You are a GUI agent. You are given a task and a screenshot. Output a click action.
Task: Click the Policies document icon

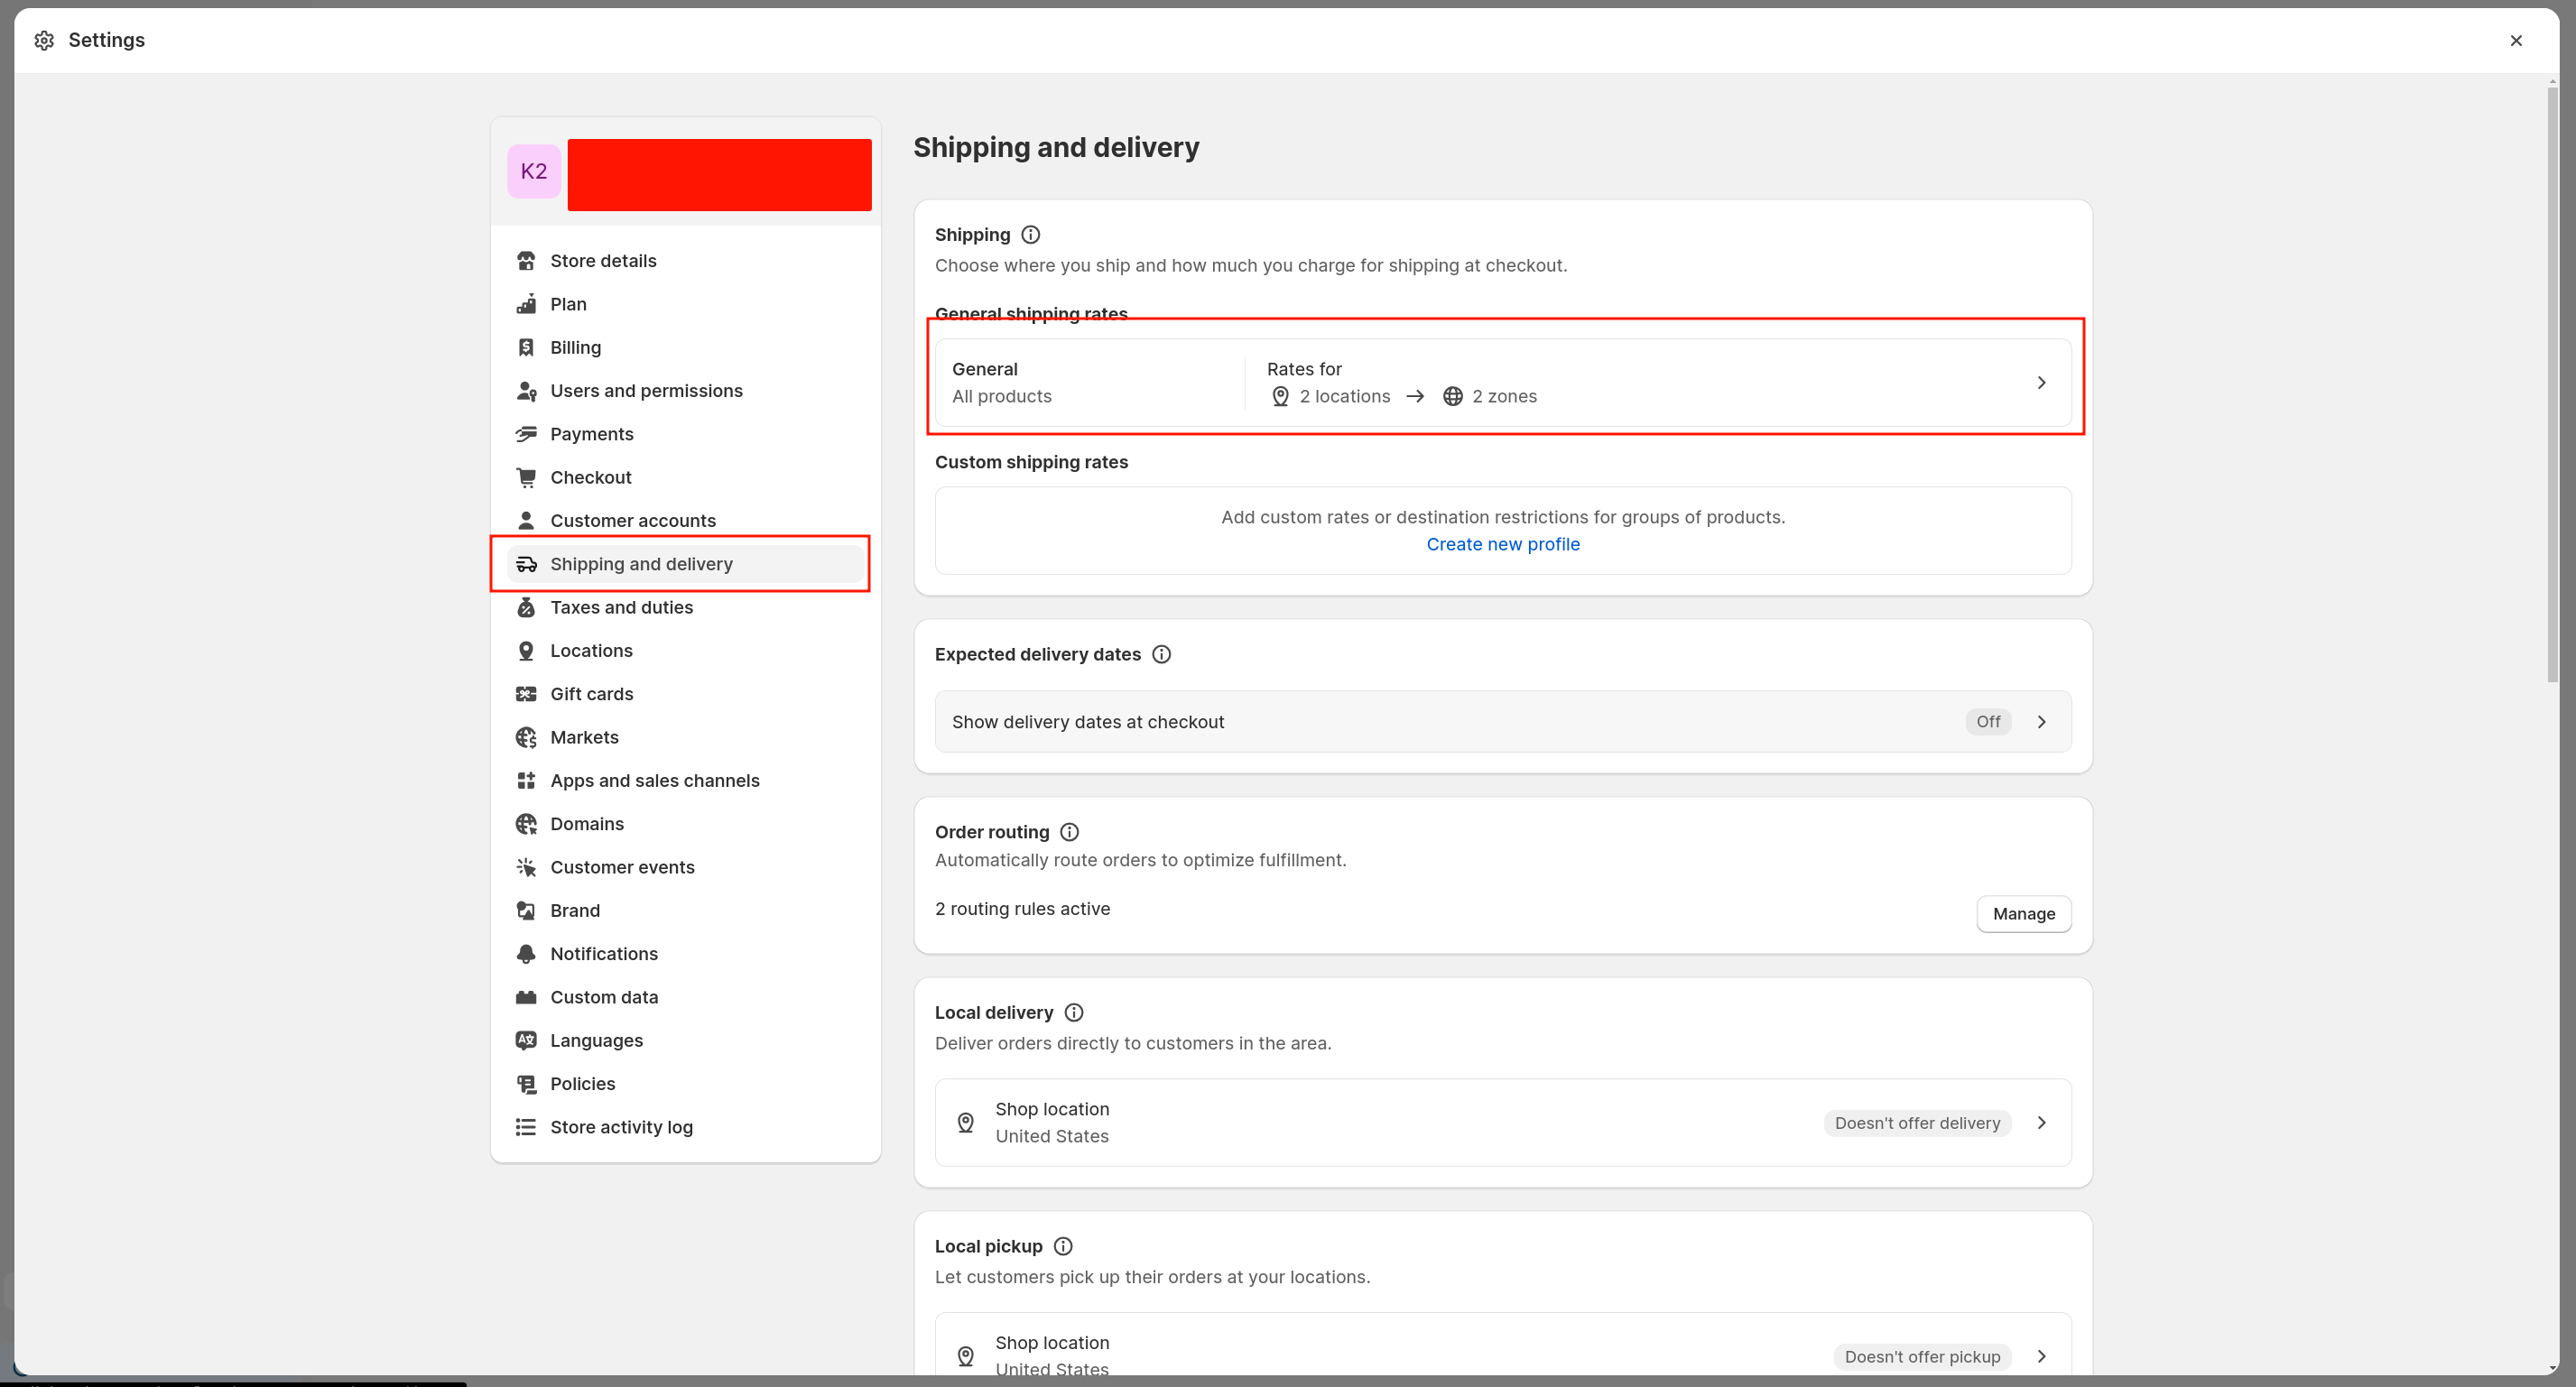526,1084
